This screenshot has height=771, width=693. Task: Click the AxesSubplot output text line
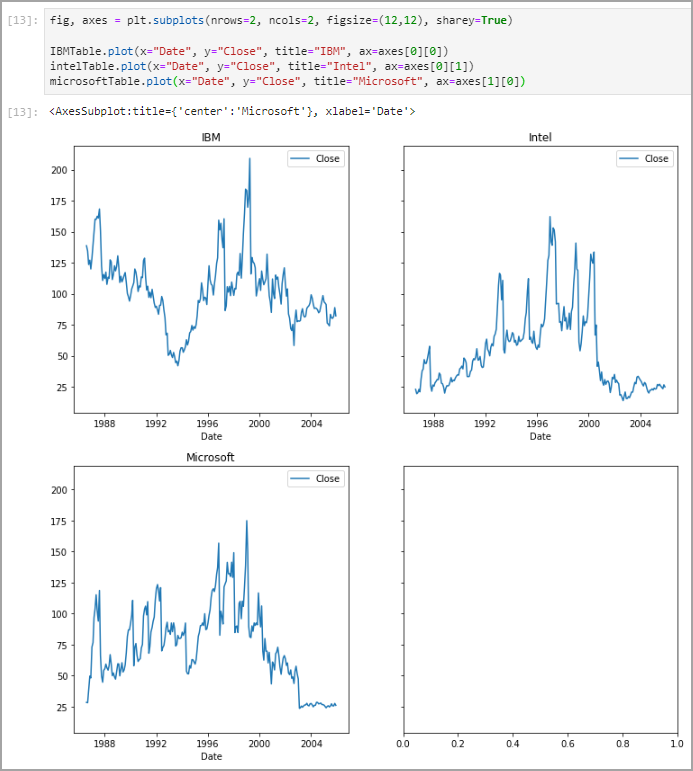(232, 112)
